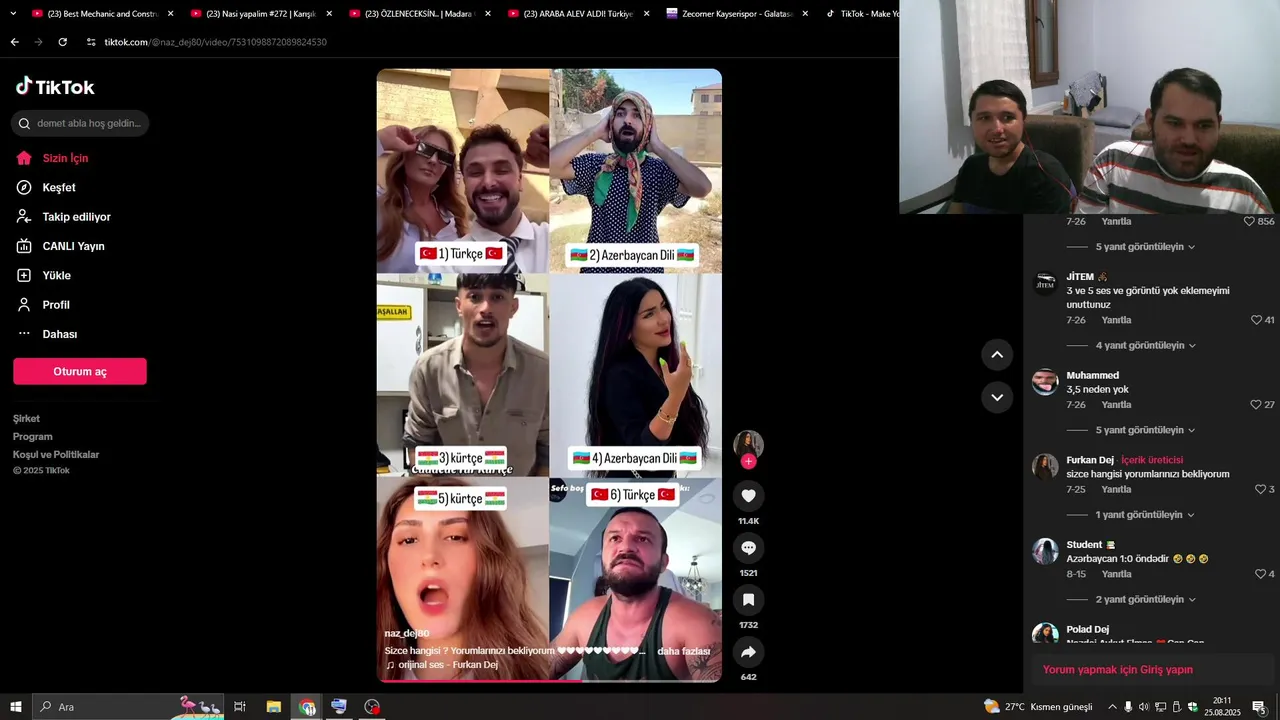Open Muhammed's profile name
Viewport: 1280px width, 720px height.
pyautogui.click(x=1092, y=376)
